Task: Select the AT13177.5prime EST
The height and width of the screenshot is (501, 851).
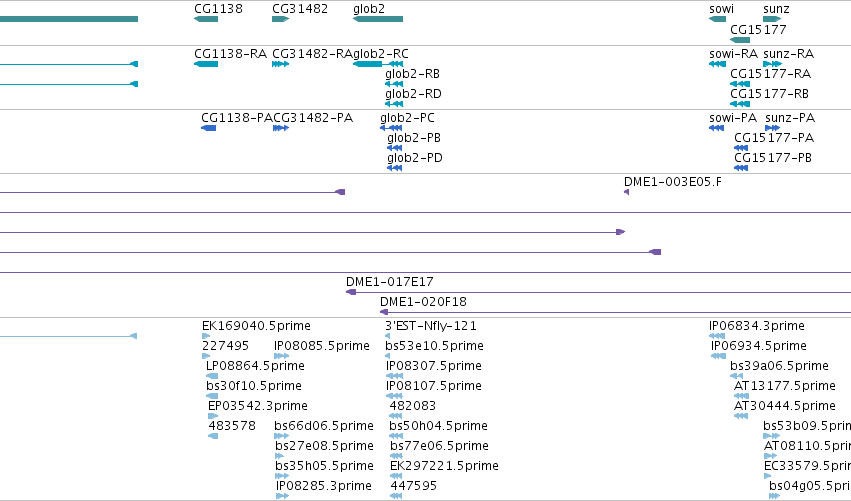Action: [x=785, y=386]
